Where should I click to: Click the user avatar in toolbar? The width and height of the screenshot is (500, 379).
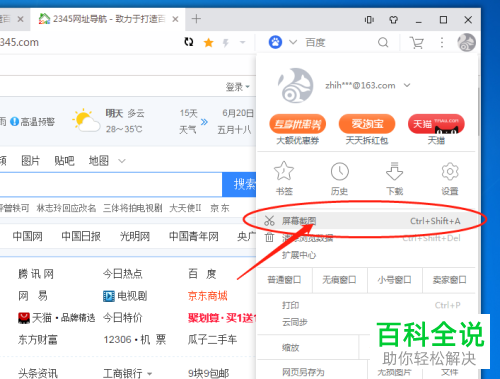point(466,42)
